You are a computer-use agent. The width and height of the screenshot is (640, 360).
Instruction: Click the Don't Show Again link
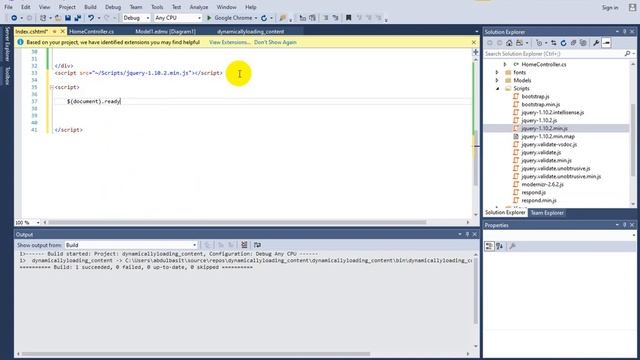[x=275, y=42]
